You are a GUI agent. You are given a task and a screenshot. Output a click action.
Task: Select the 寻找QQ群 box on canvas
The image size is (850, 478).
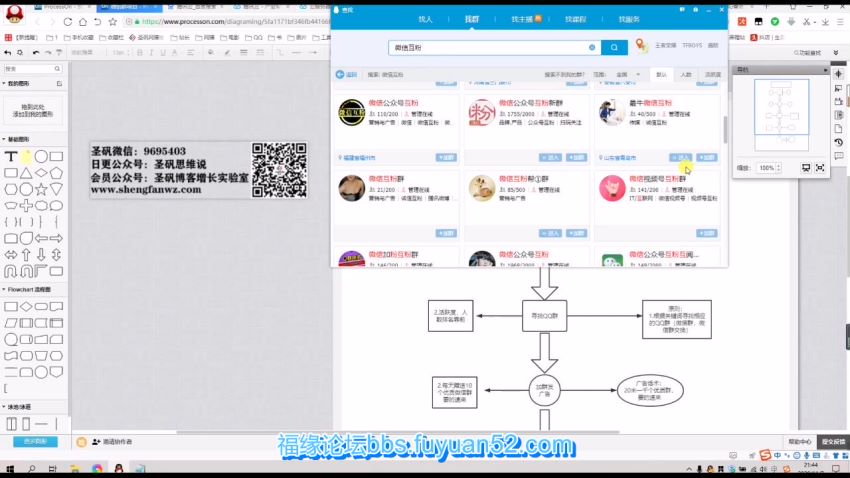point(544,315)
